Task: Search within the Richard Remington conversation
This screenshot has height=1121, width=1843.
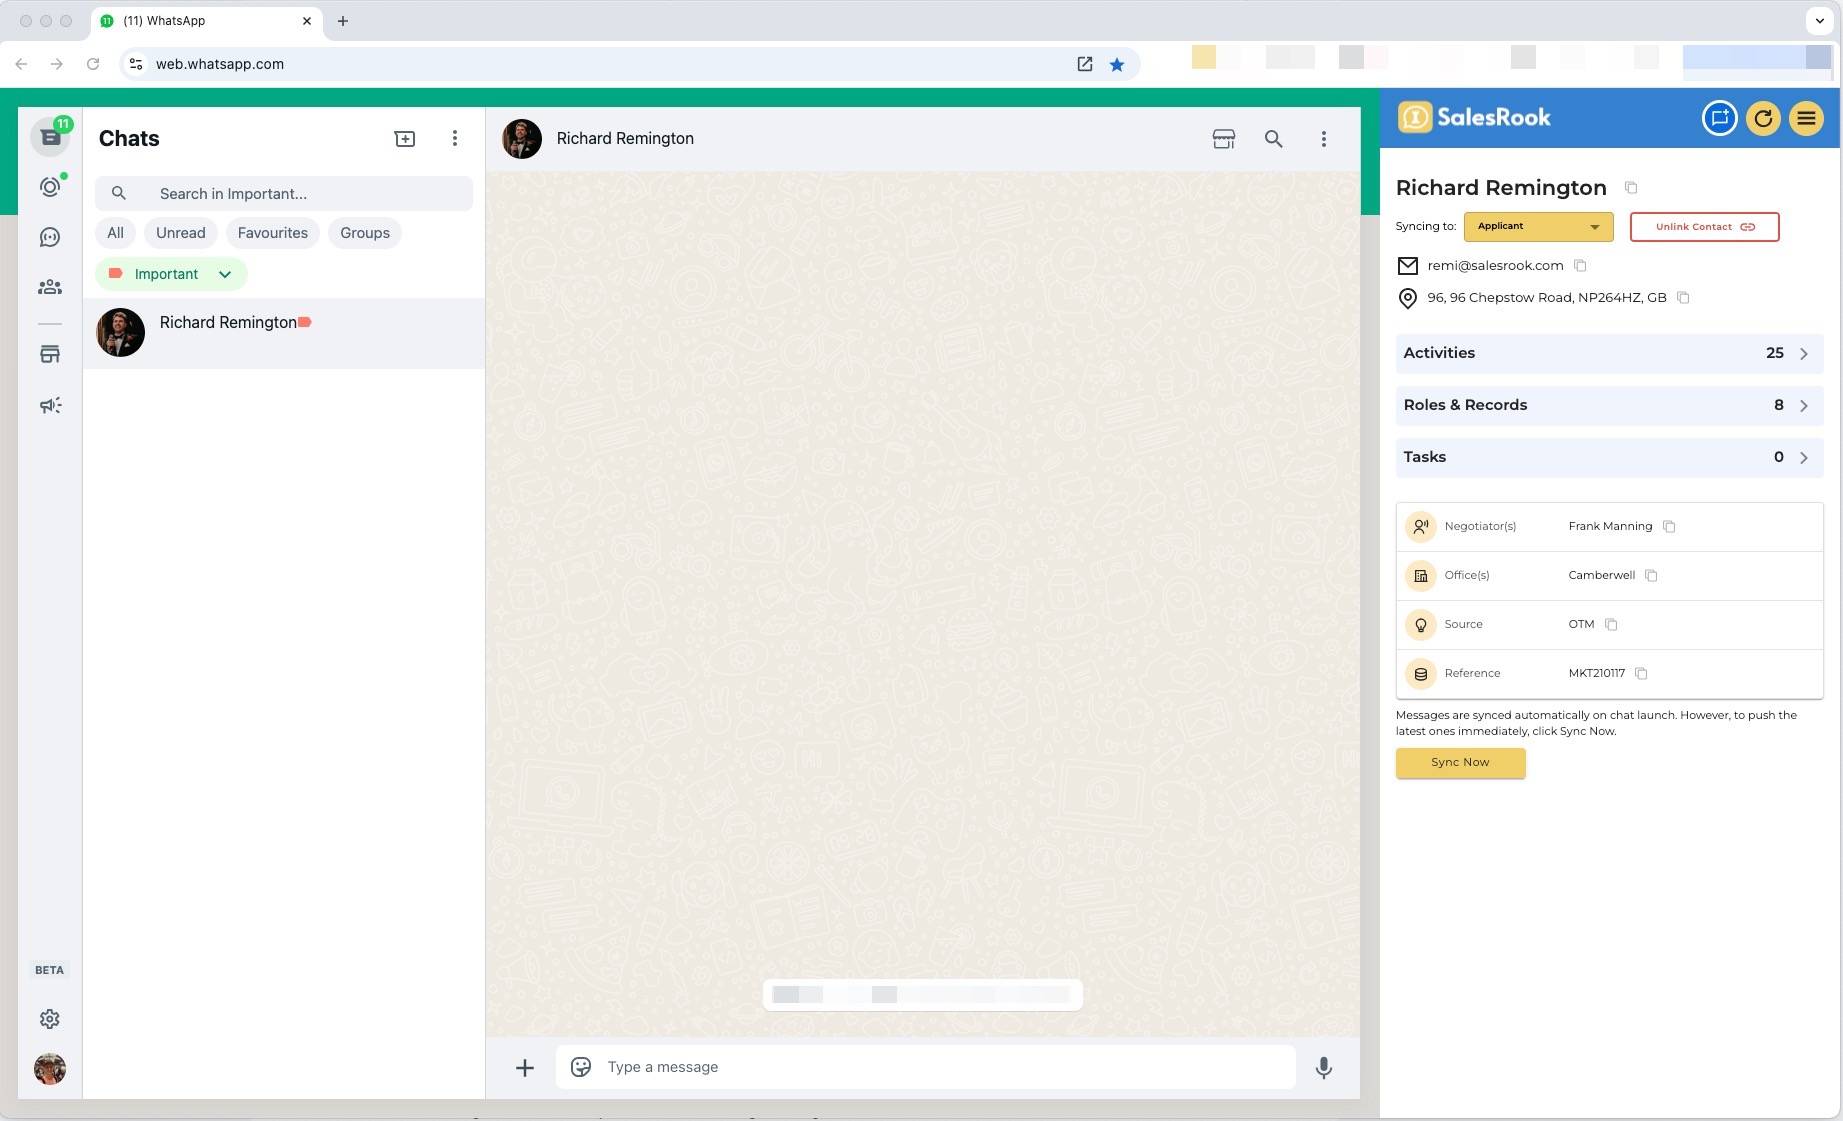Action: (x=1274, y=139)
